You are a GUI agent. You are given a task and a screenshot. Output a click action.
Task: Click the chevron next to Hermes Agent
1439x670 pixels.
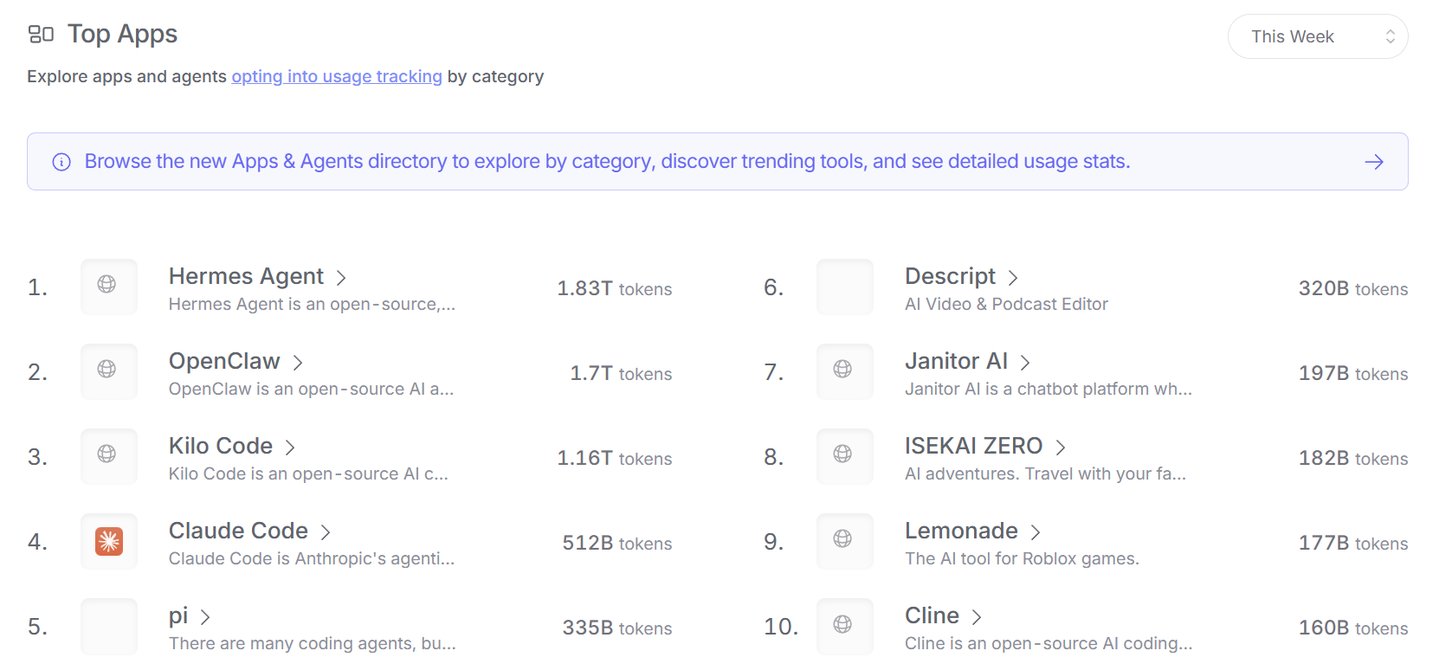(341, 278)
